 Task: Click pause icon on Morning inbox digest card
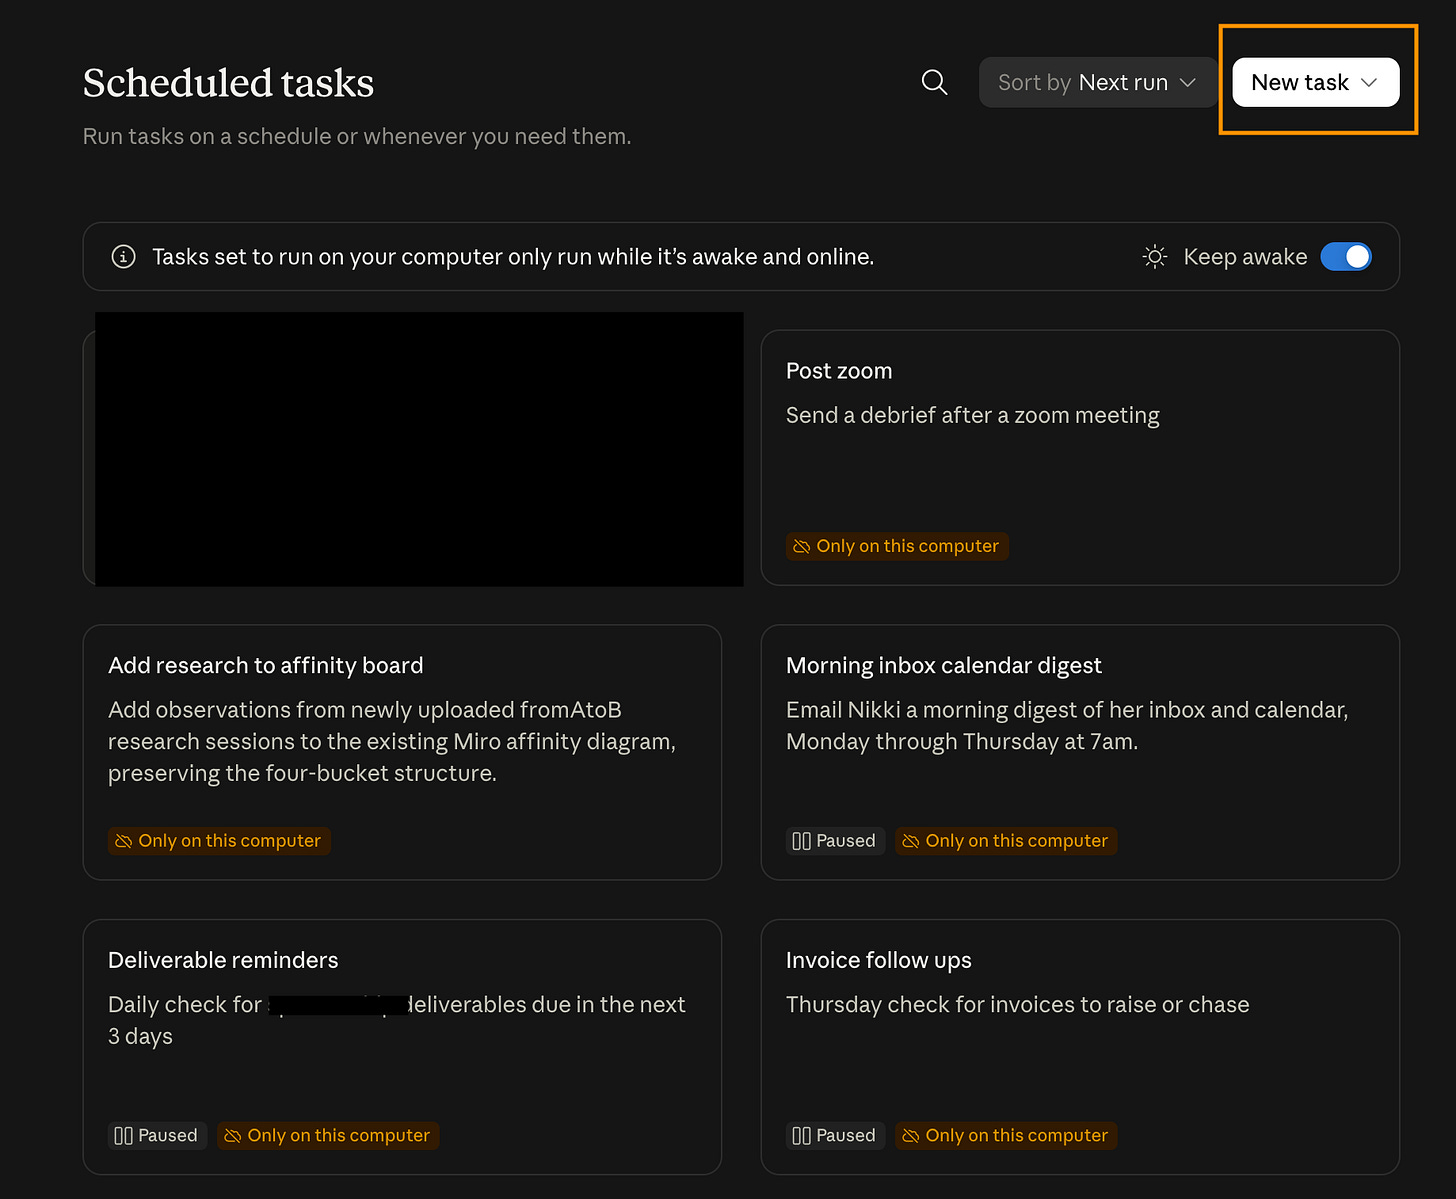(801, 841)
